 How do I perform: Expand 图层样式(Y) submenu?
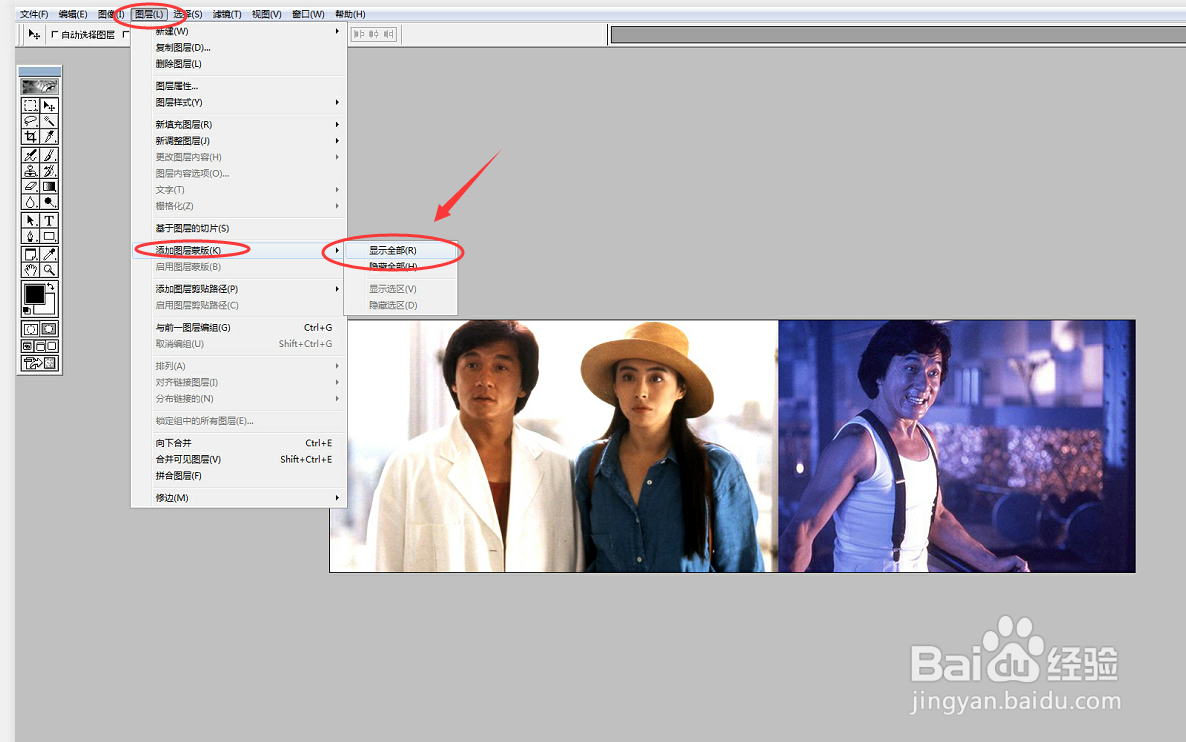click(x=239, y=102)
